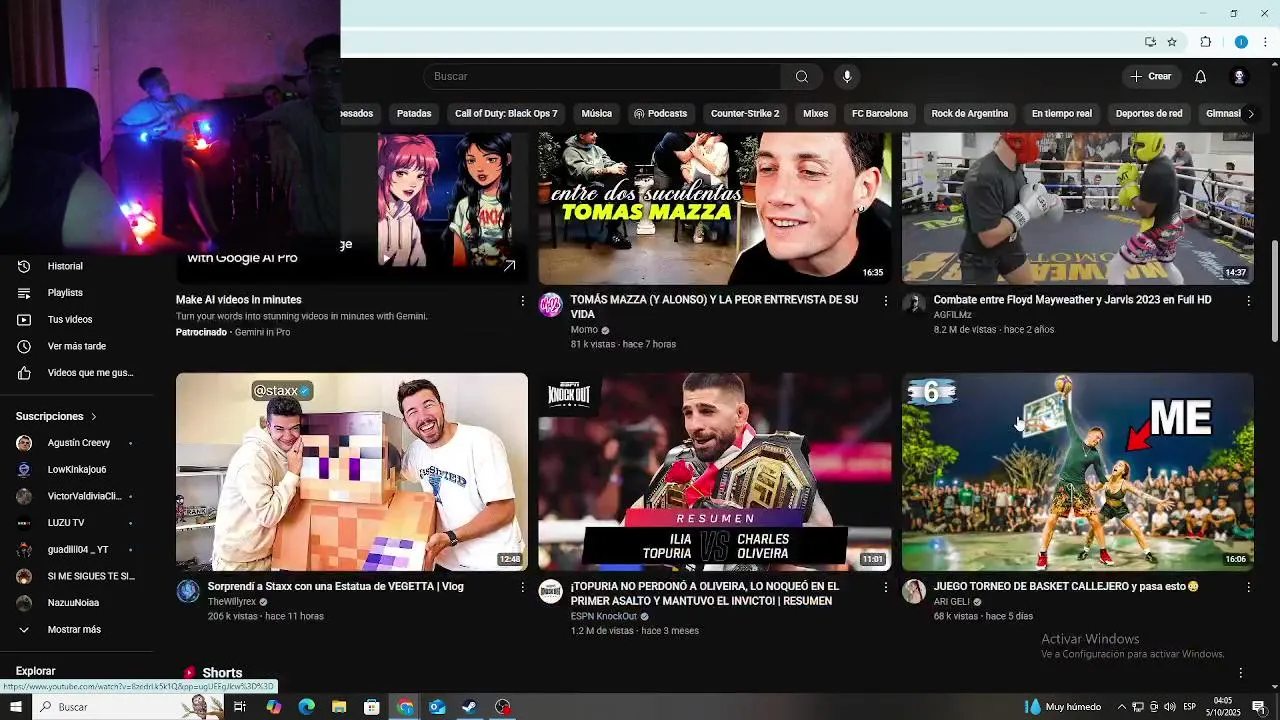Screen dimensions: 1280x720
Task: Open LowKinkajou6 subscription channel
Action: pos(77,470)
